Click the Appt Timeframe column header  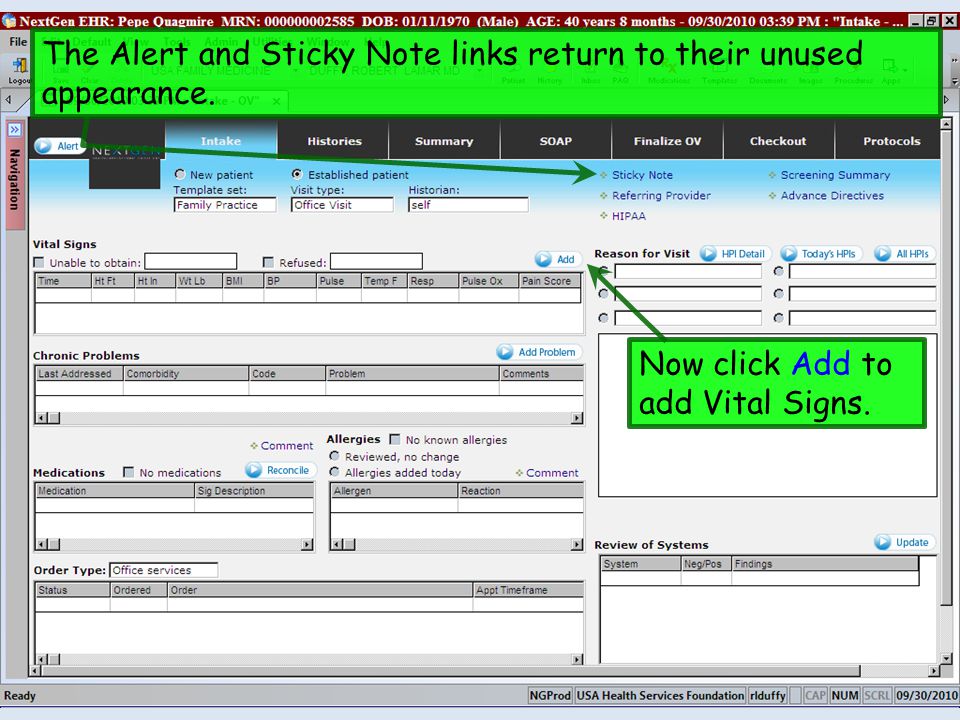528,590
